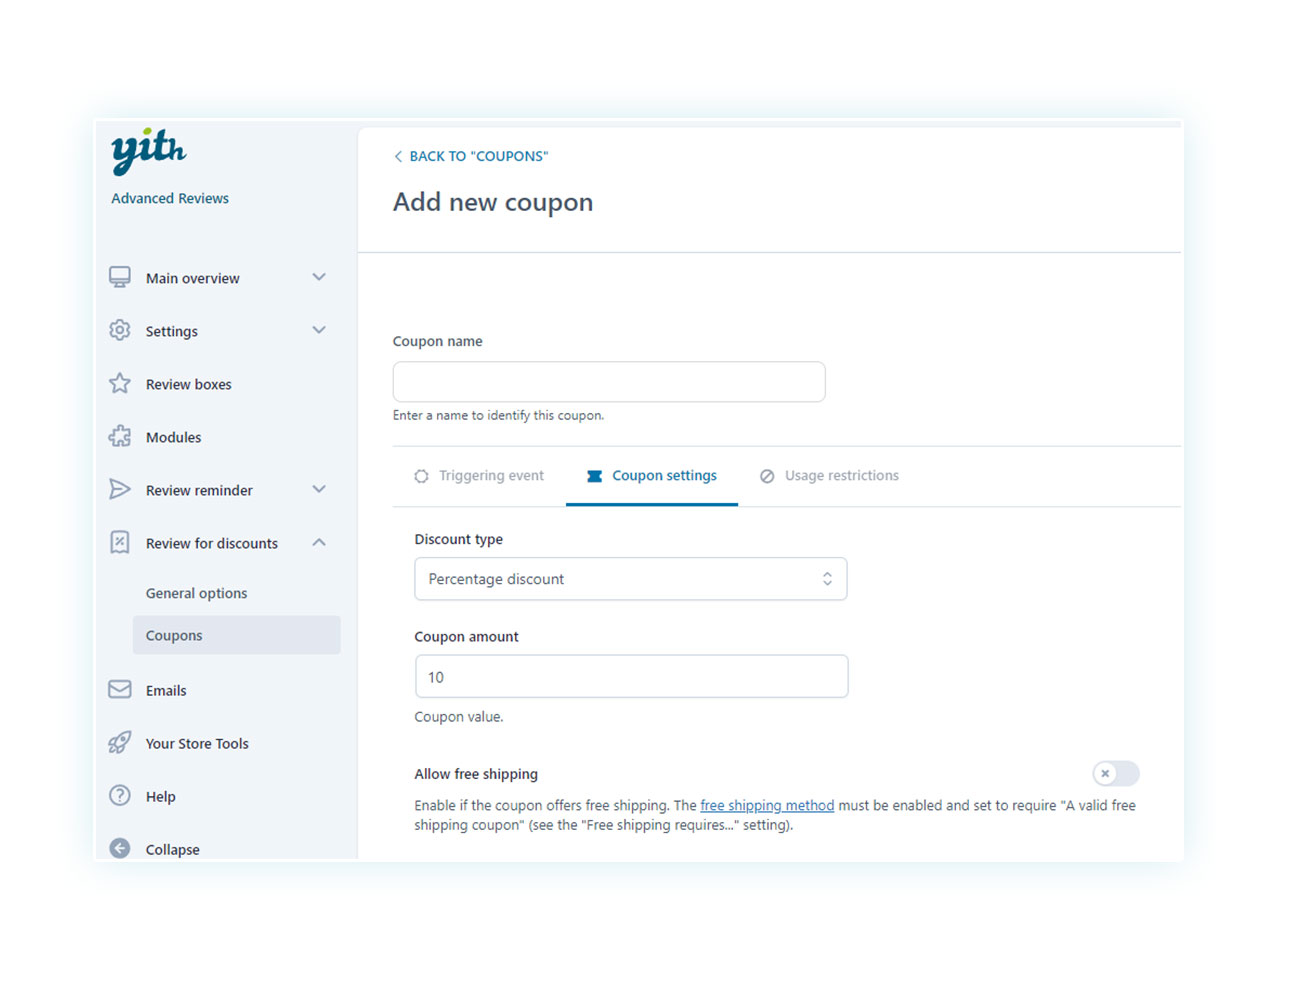Click the Advanced Reviews subtitle text
The width and height of the screenshot is (1300, 987).
tap(170, 198)
